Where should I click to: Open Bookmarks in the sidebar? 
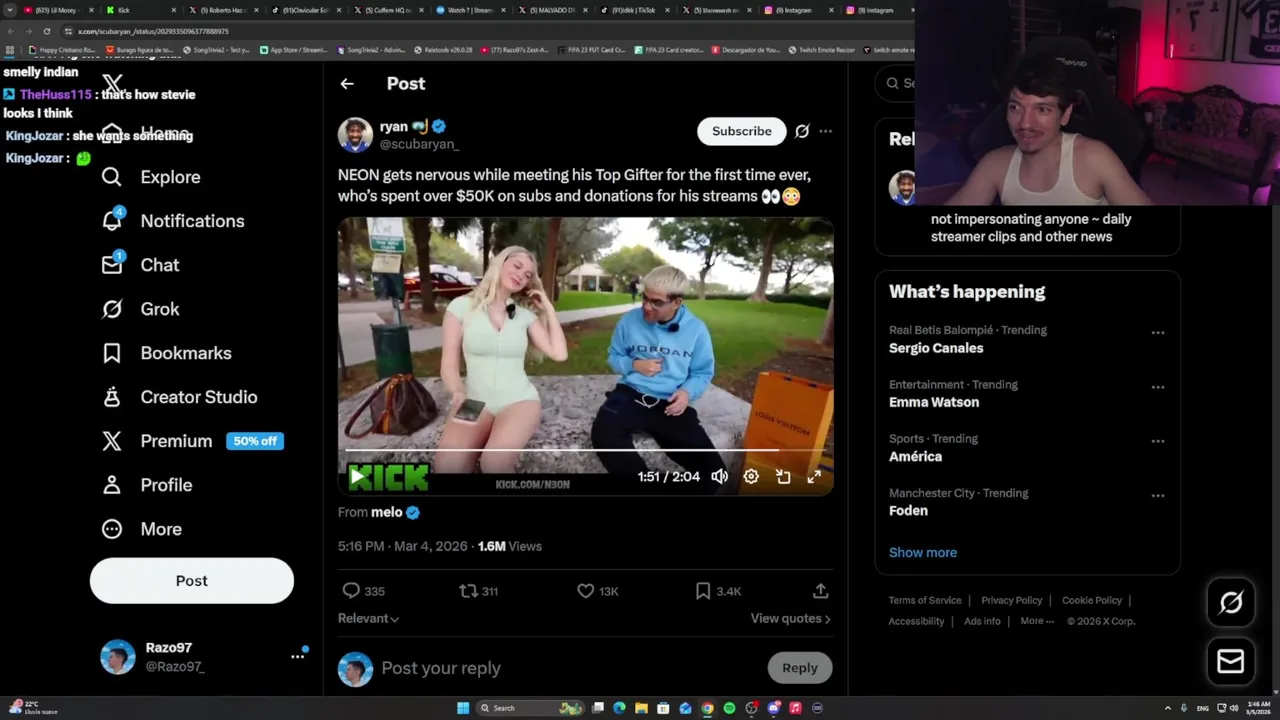(x=166, y=353)
